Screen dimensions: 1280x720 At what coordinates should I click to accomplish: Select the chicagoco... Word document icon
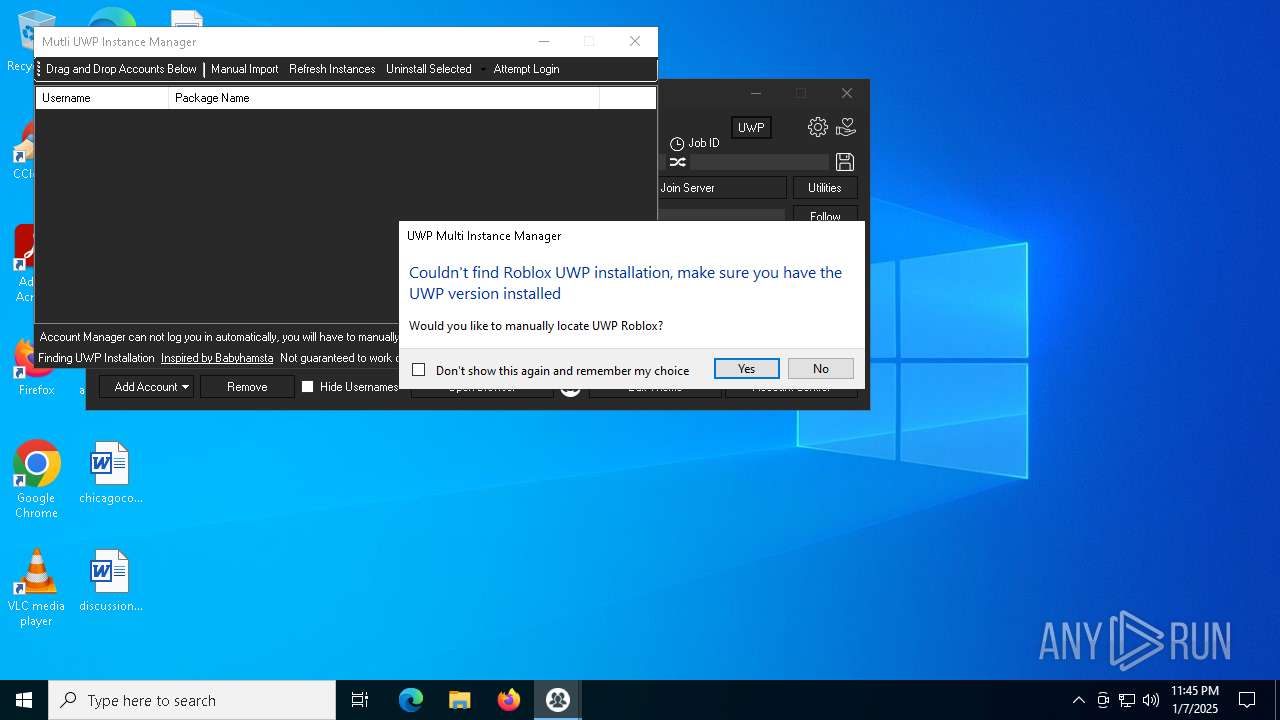pyautogui.click(x=110, y=474)
